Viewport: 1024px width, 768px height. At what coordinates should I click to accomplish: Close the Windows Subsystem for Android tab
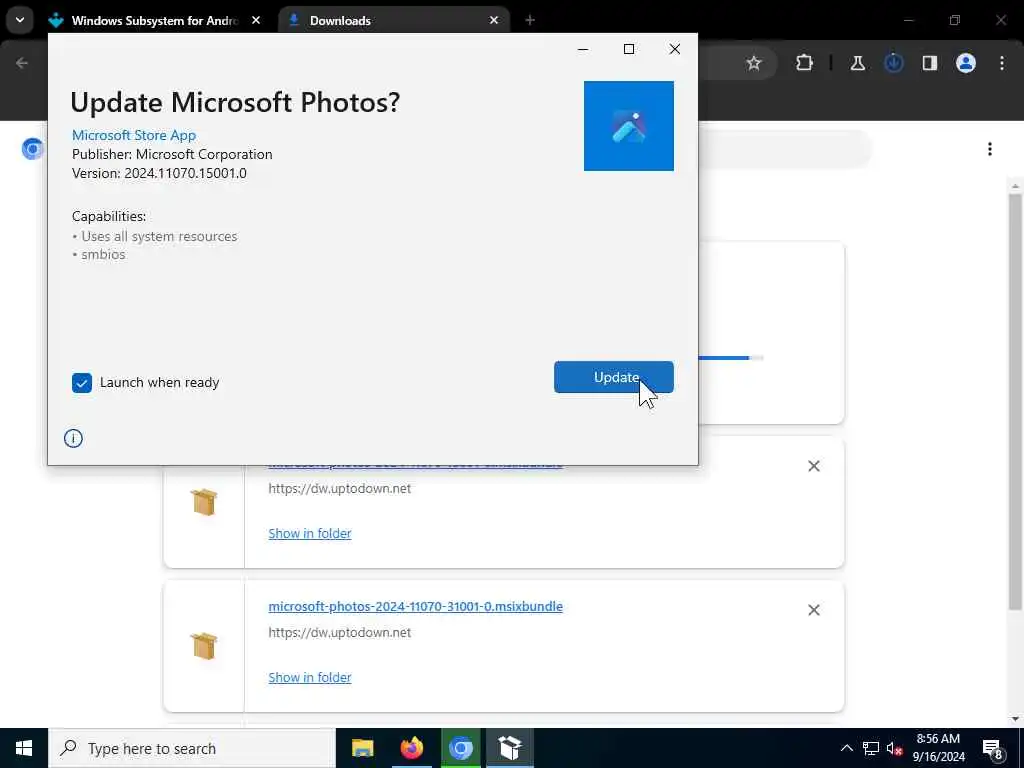click(x=256, y=20)
